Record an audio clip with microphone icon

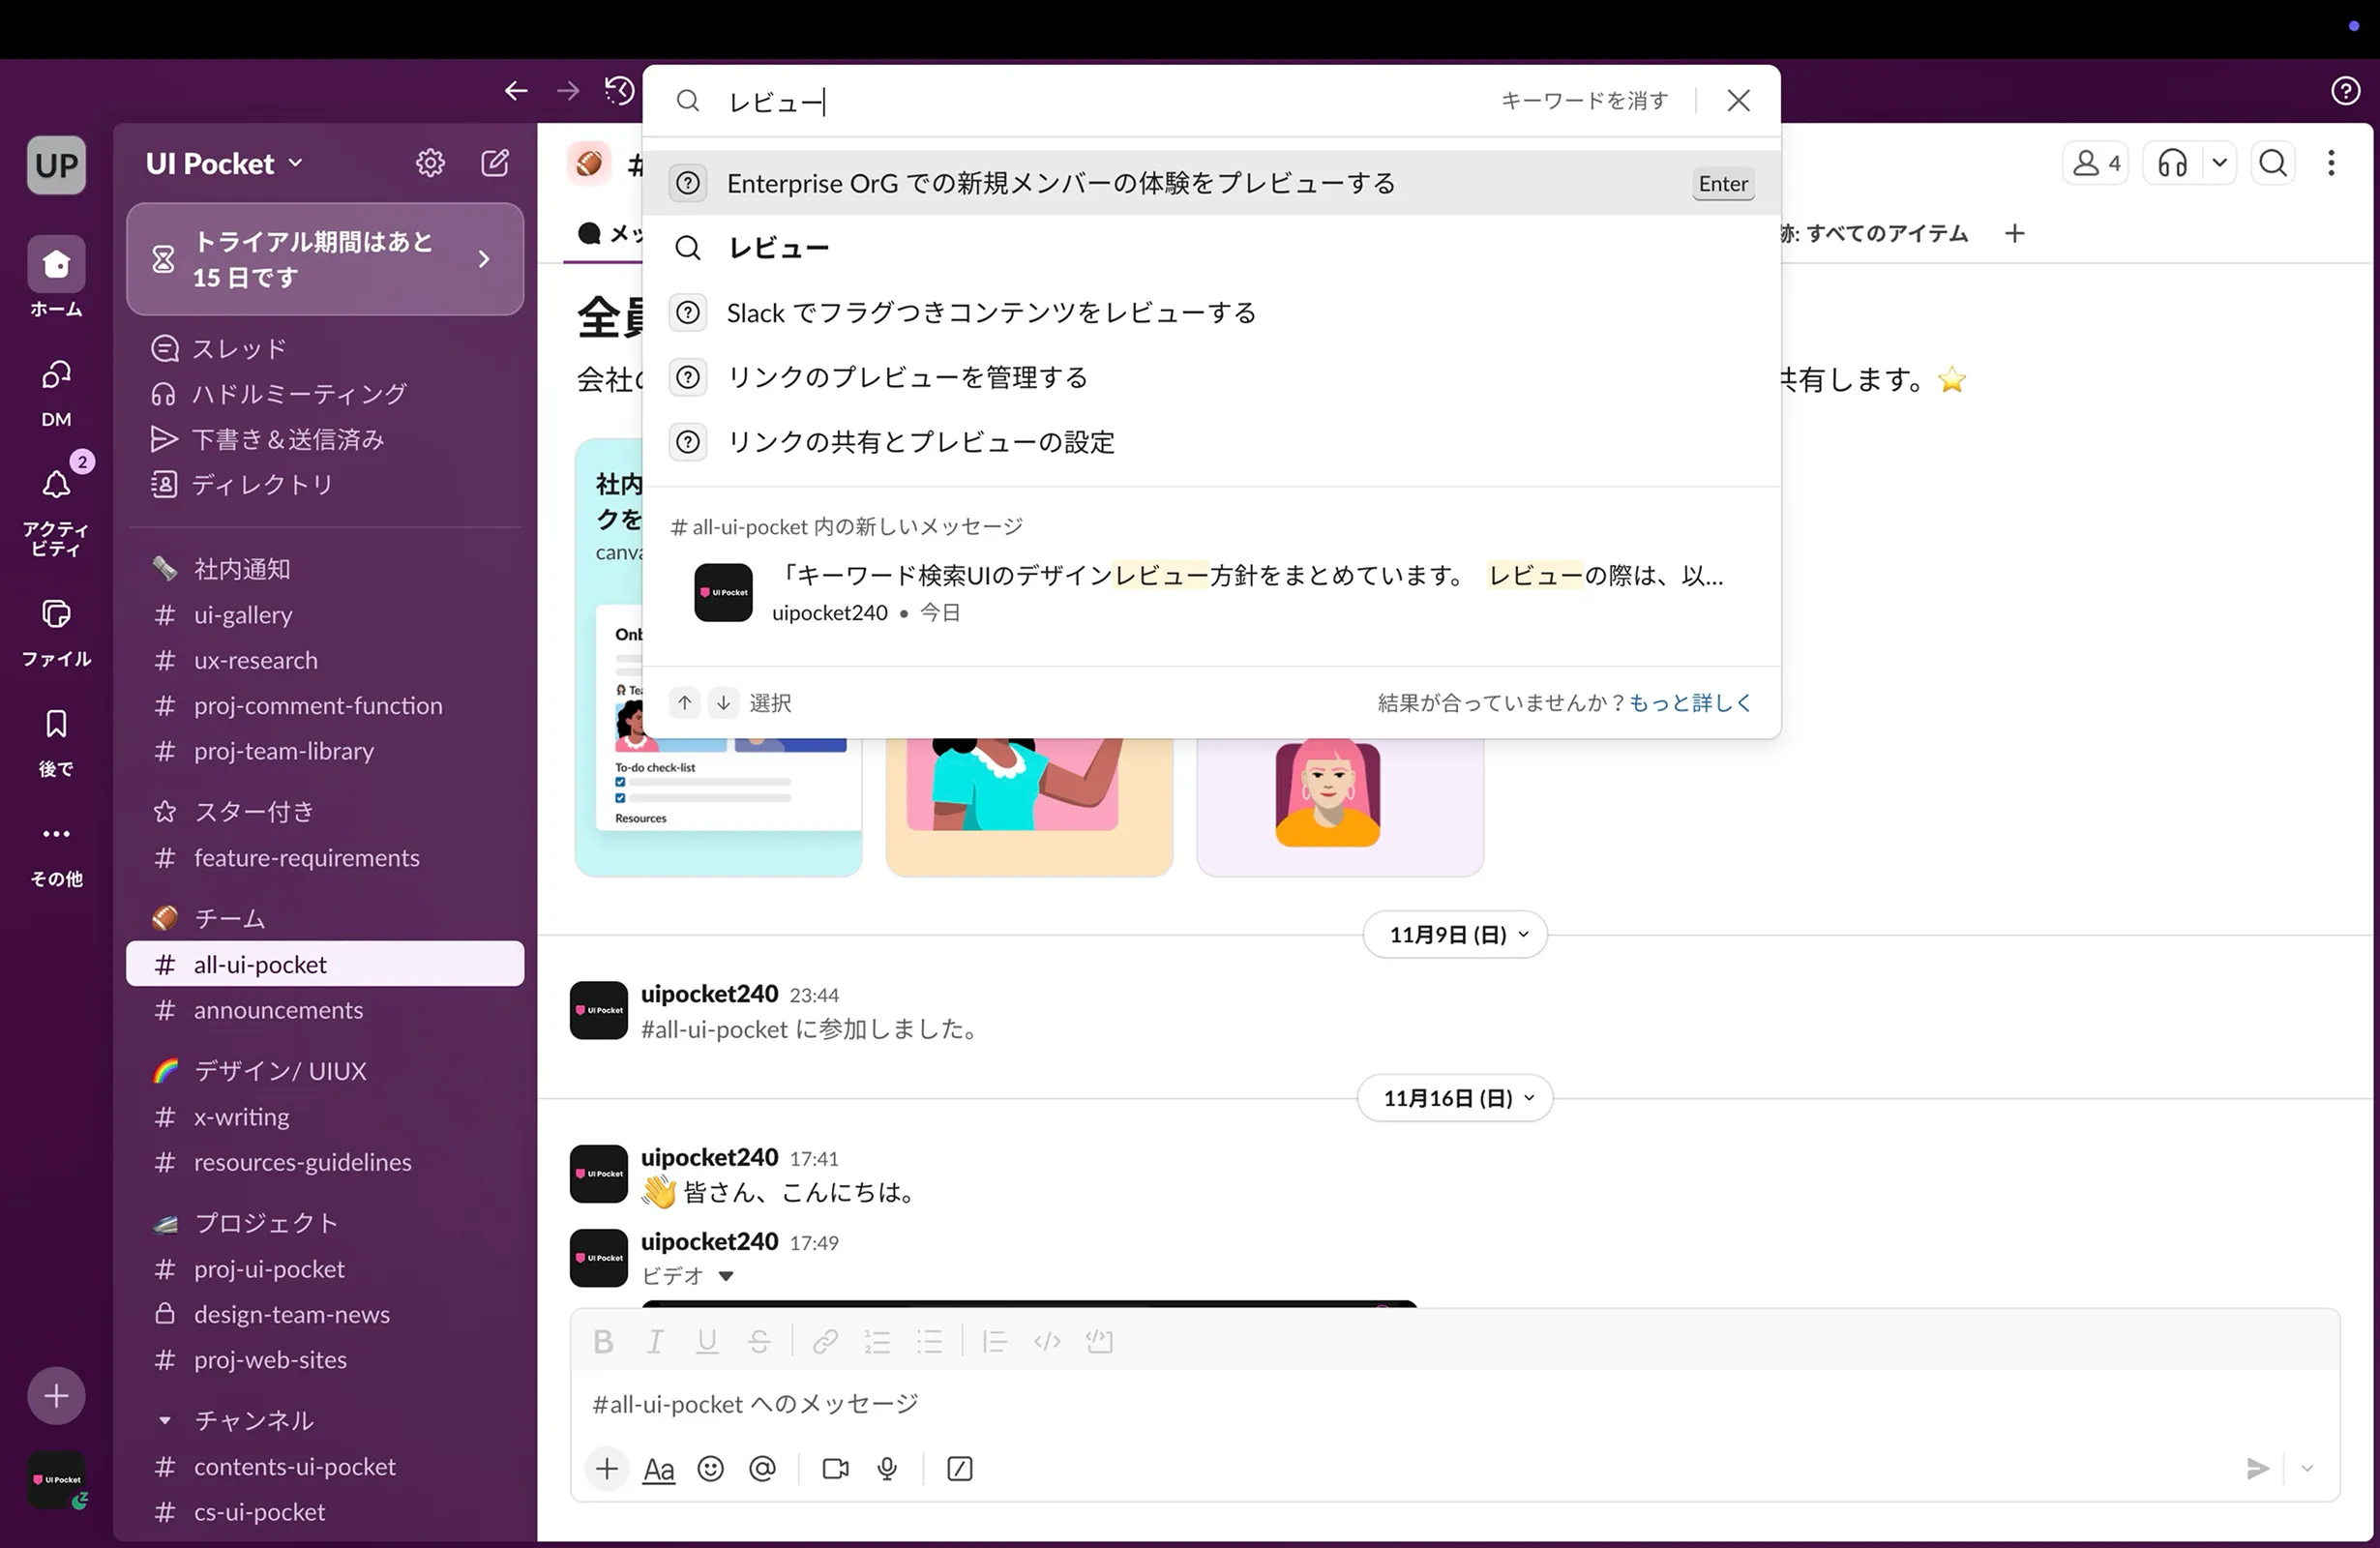click(x=887, y=1468)
